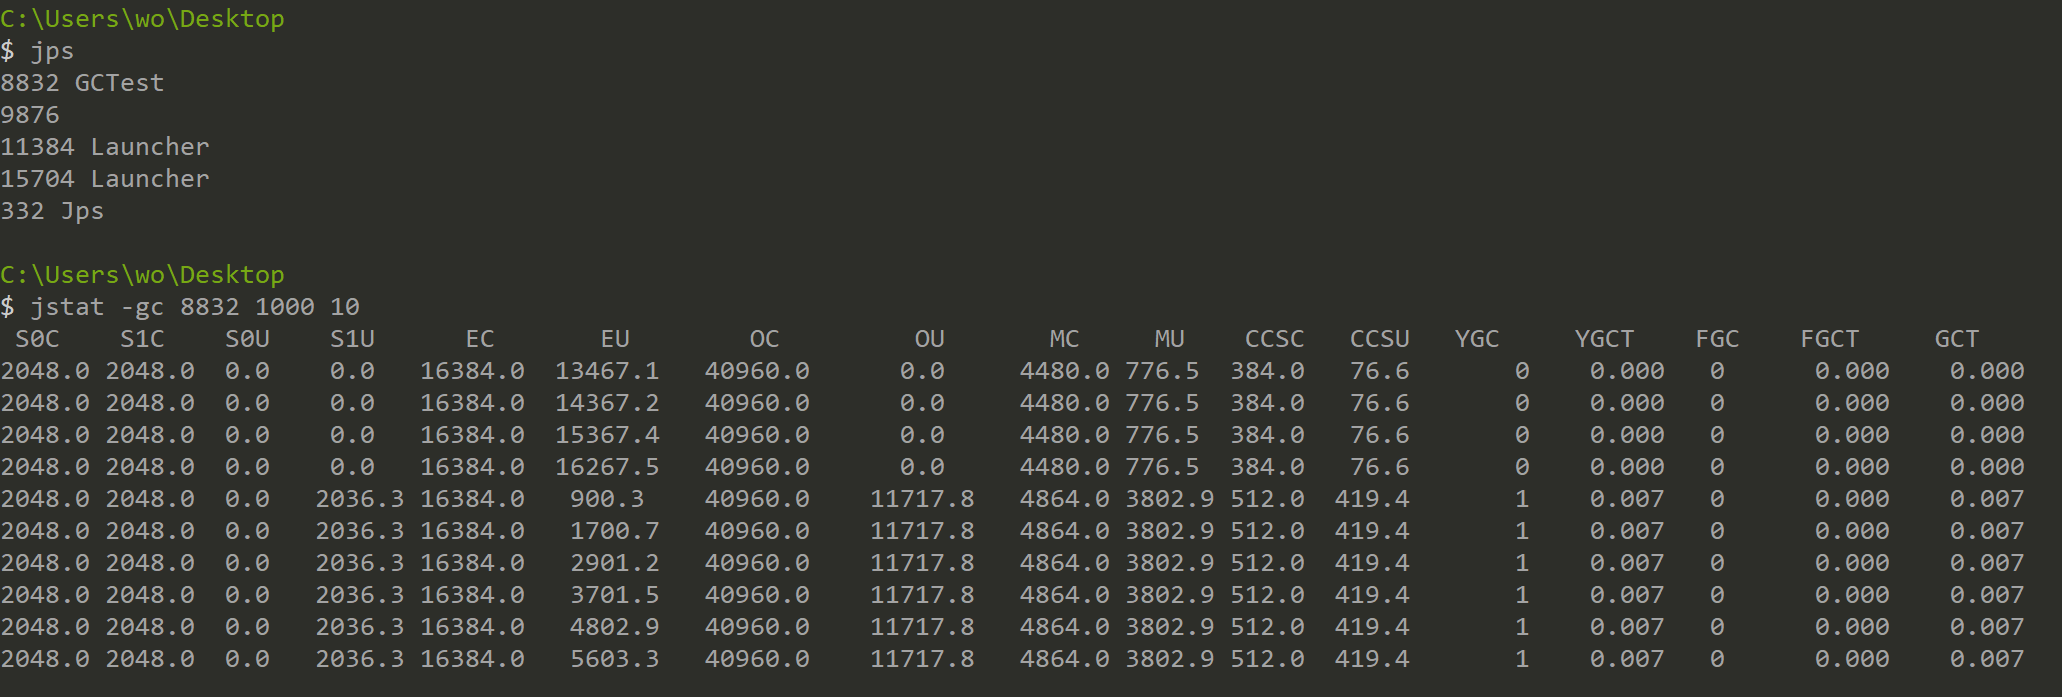Click the OU column header
This screenshot has width=2062, height=697.
click(929, 339)
